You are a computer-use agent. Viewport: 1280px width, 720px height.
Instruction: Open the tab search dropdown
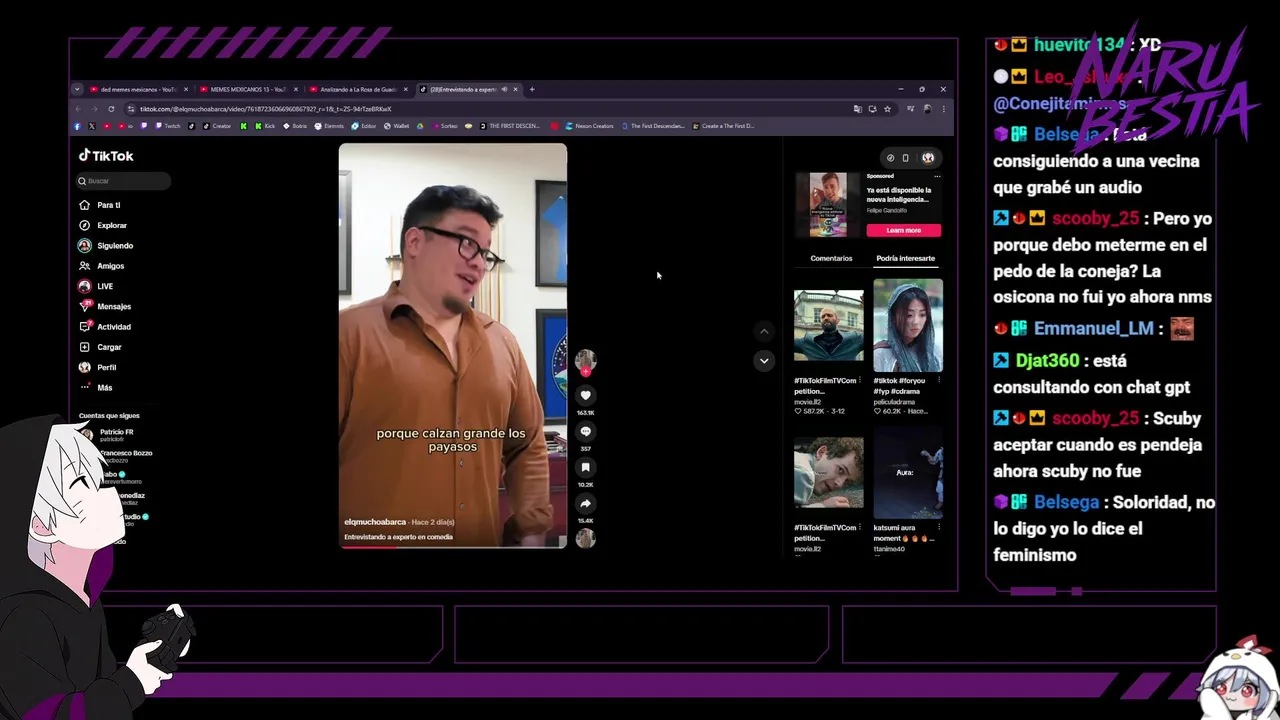(77, 89)
